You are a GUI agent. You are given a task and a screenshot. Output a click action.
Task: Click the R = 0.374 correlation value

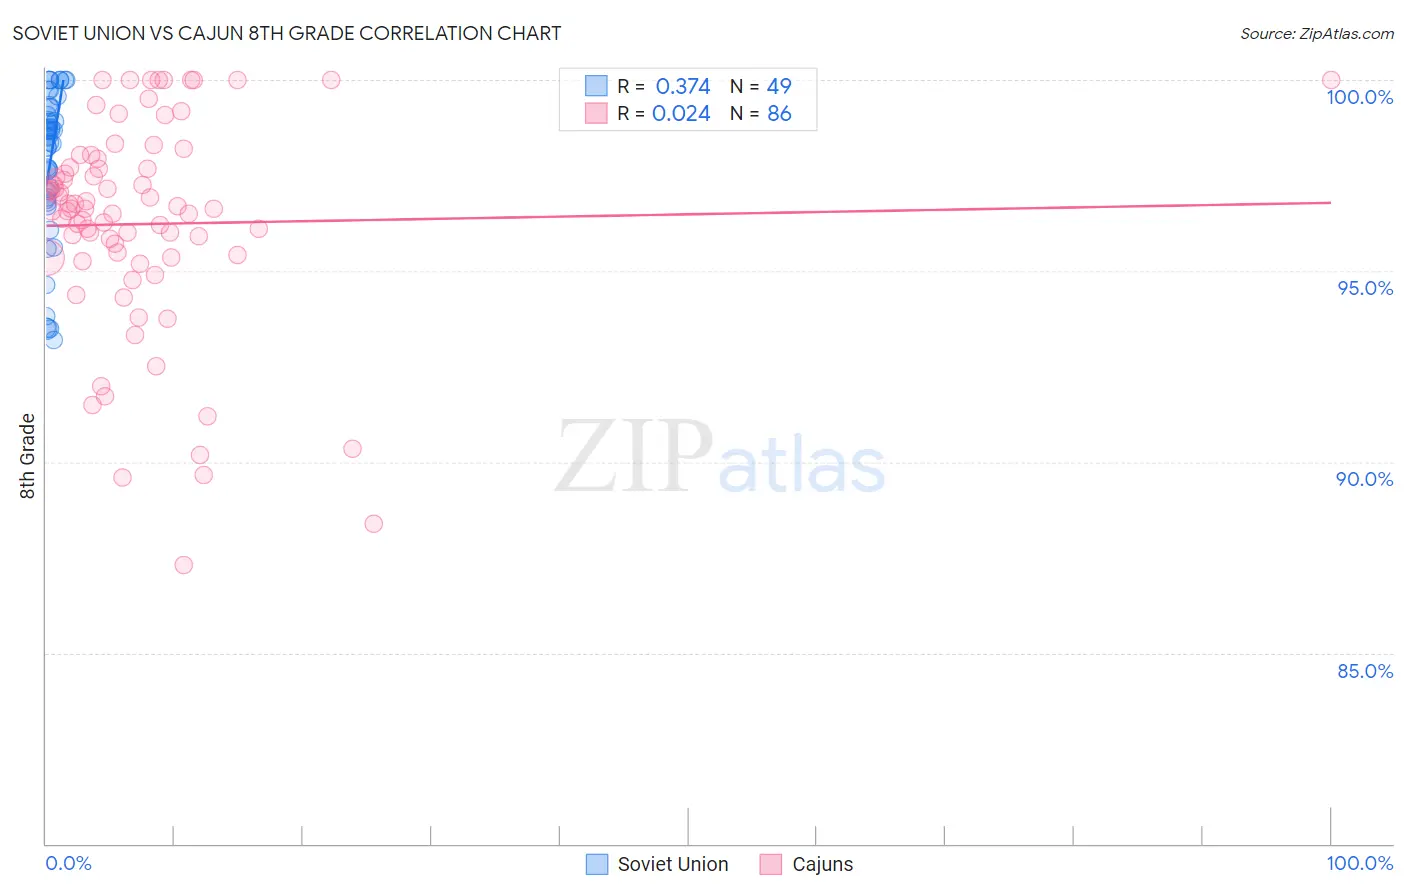pos(664,86)
